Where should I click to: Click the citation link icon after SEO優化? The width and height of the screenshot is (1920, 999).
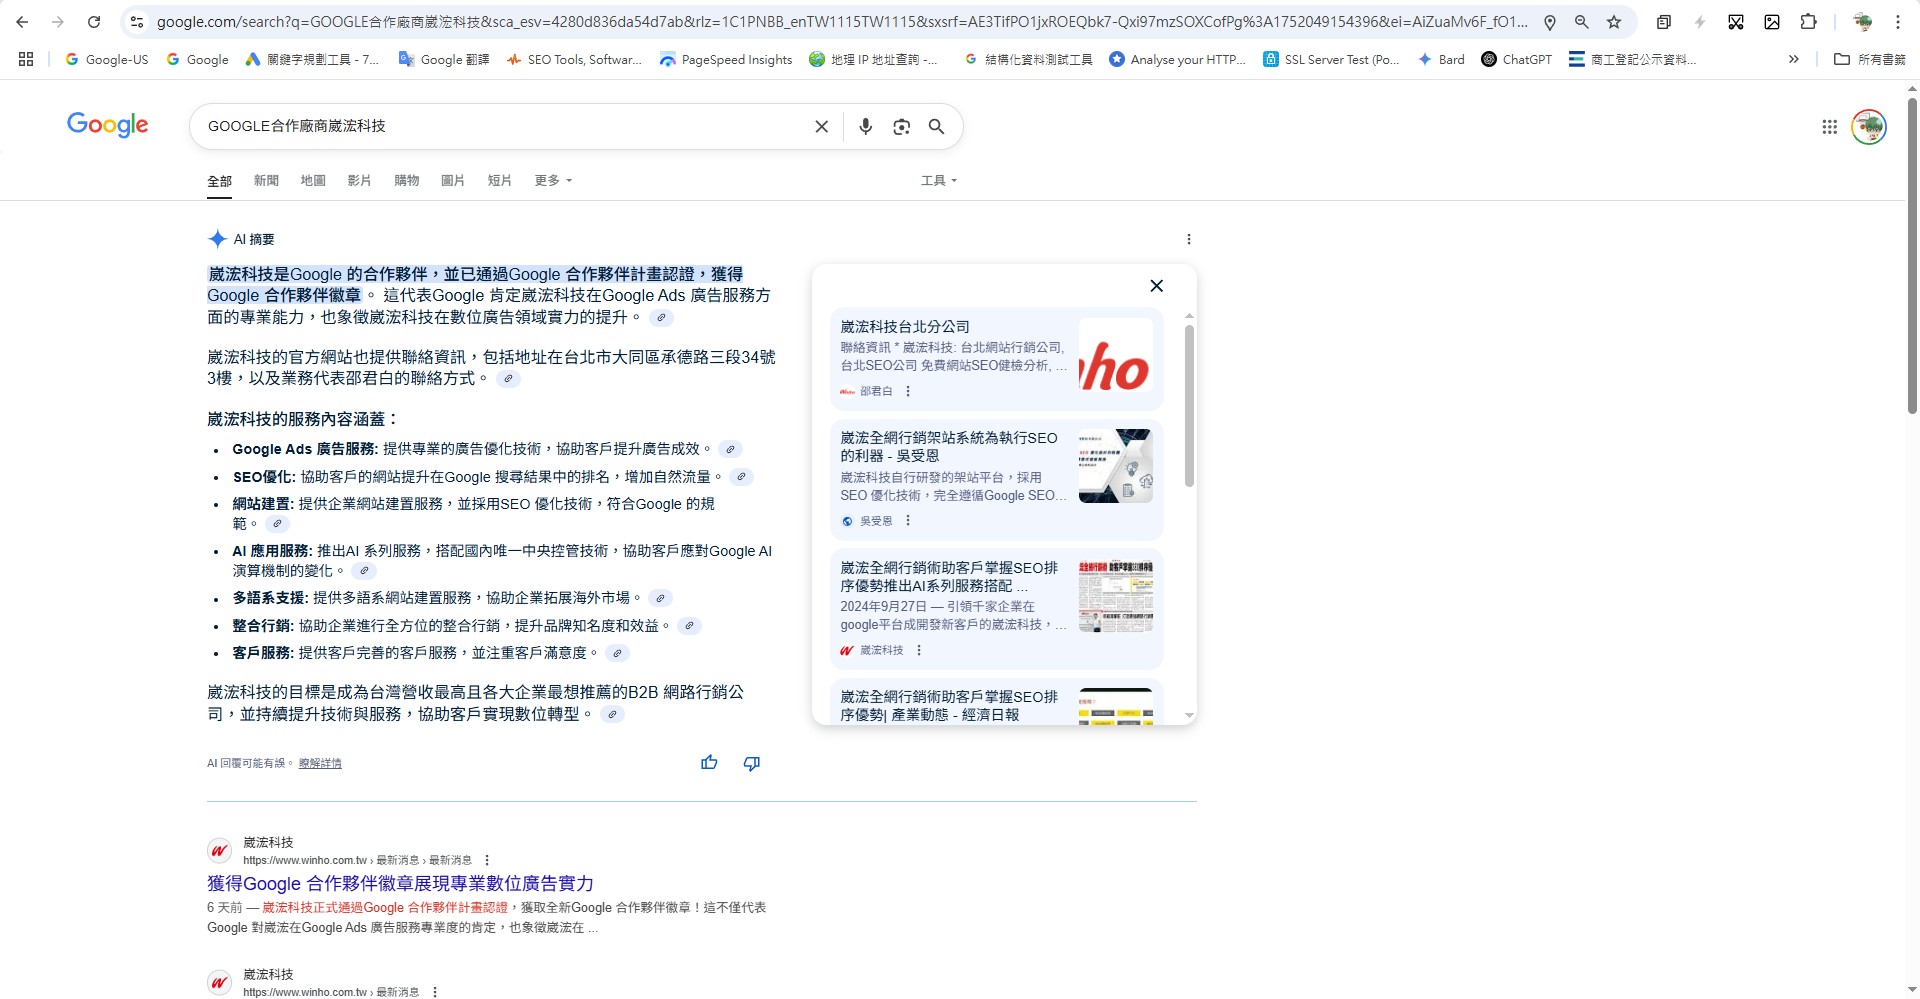point(741,478)
